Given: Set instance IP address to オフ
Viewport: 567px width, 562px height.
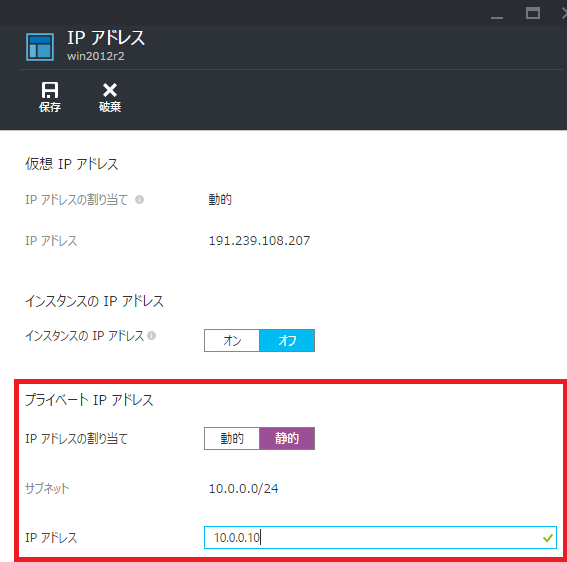Looking at the screenshot, I should (x=287, y=340).
